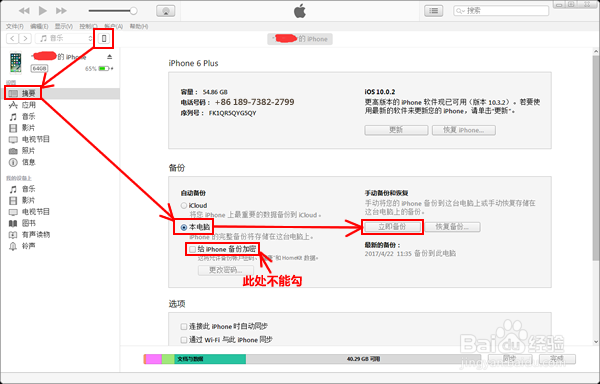Click the iOS 10.0.2 version text

point(380,92)
